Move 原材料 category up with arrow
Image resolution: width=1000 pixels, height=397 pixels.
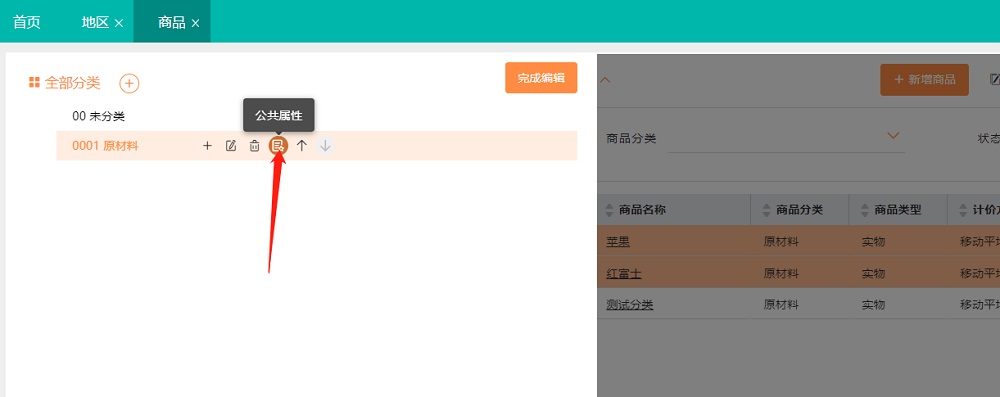click(302, 146)
